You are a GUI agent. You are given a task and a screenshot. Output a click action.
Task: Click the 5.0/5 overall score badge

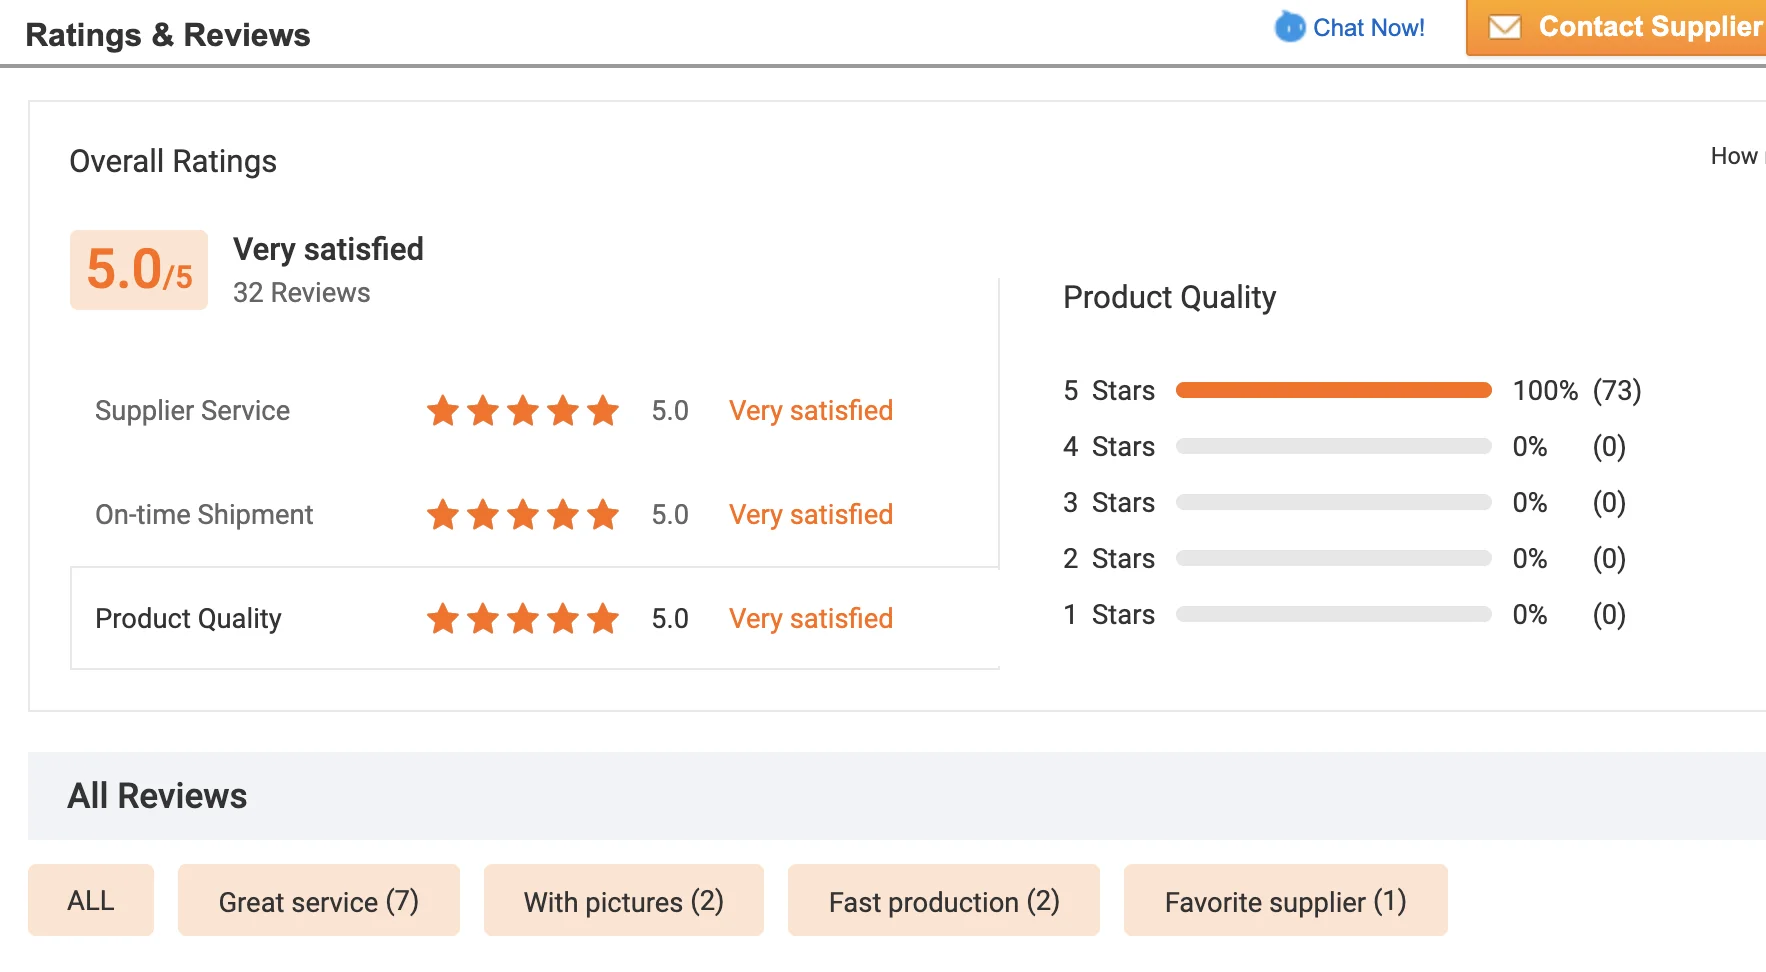139,270
